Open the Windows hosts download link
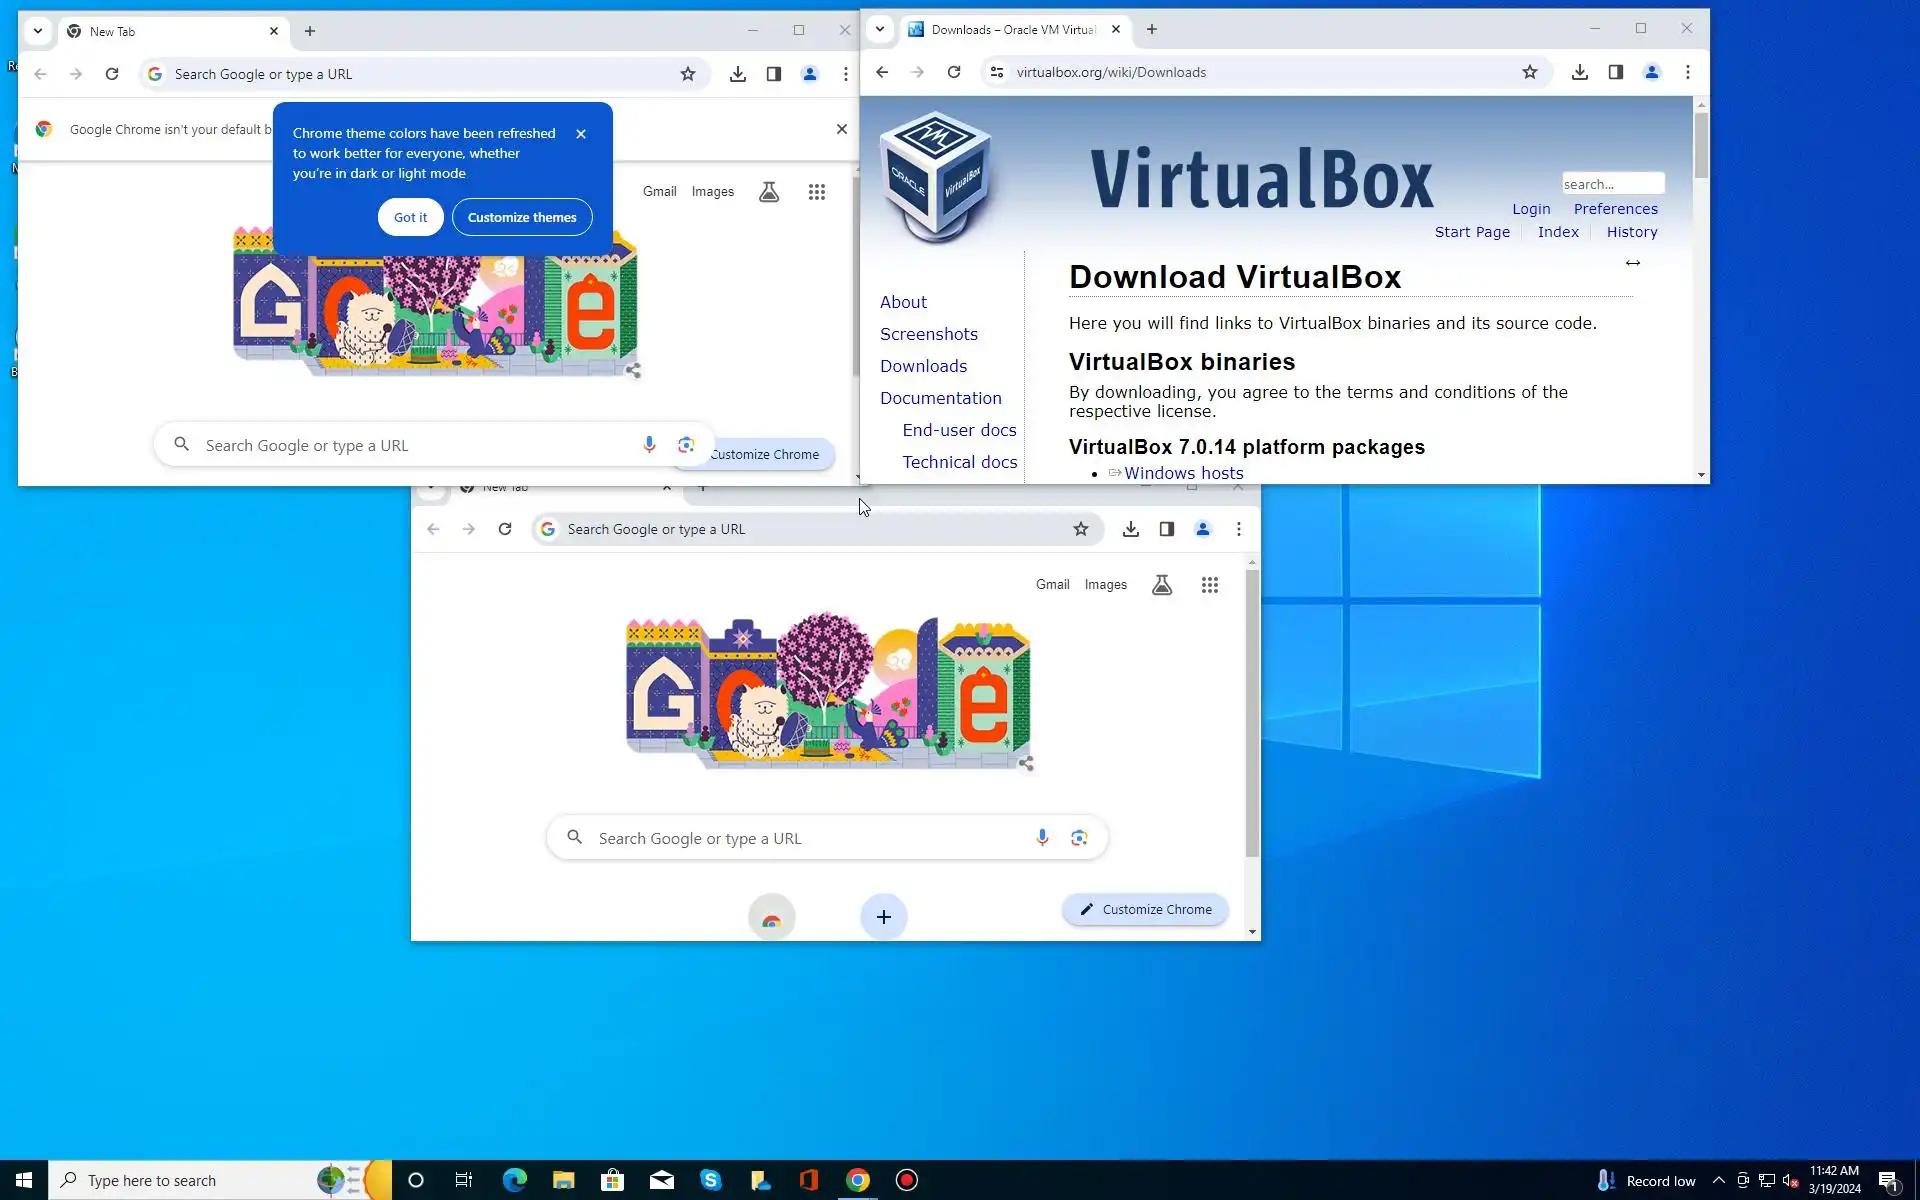Viewport: 1920px width, 1200px height. (1183, 473)
